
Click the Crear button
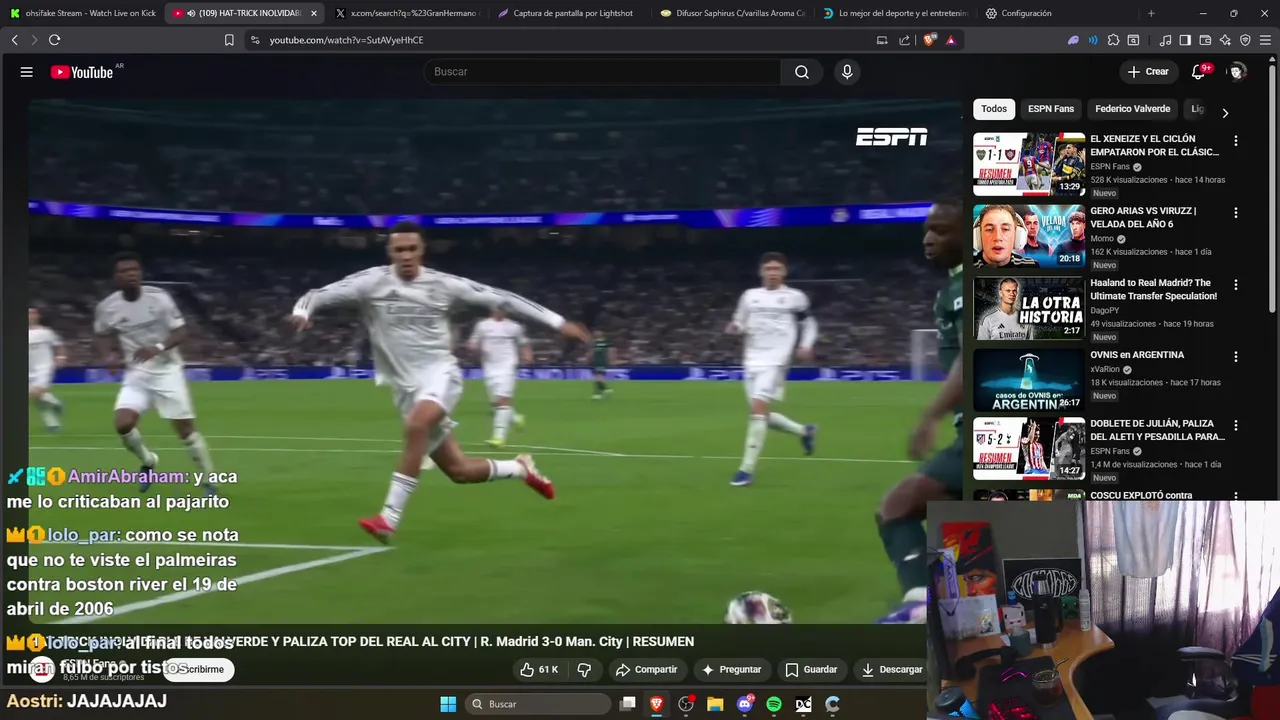1148,72
